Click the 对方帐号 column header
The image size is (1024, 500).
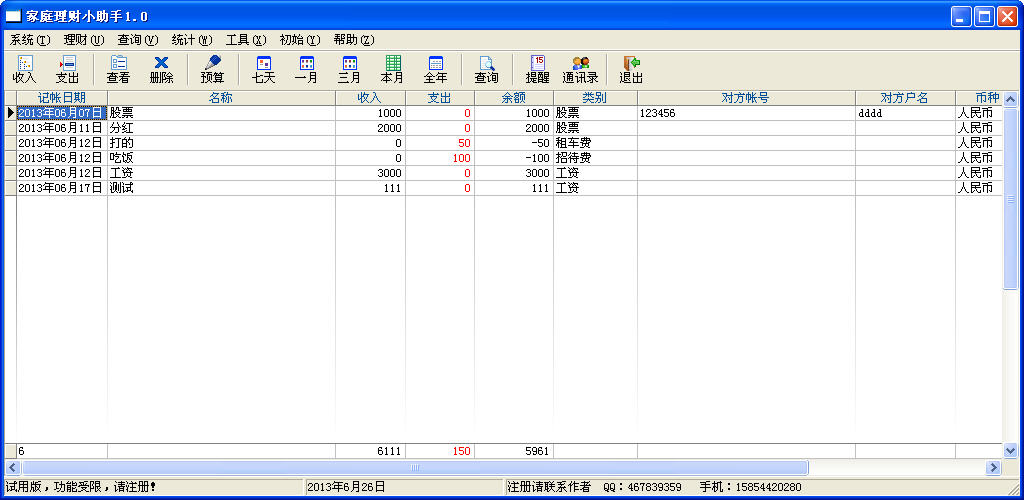click(x=746, y=98)
